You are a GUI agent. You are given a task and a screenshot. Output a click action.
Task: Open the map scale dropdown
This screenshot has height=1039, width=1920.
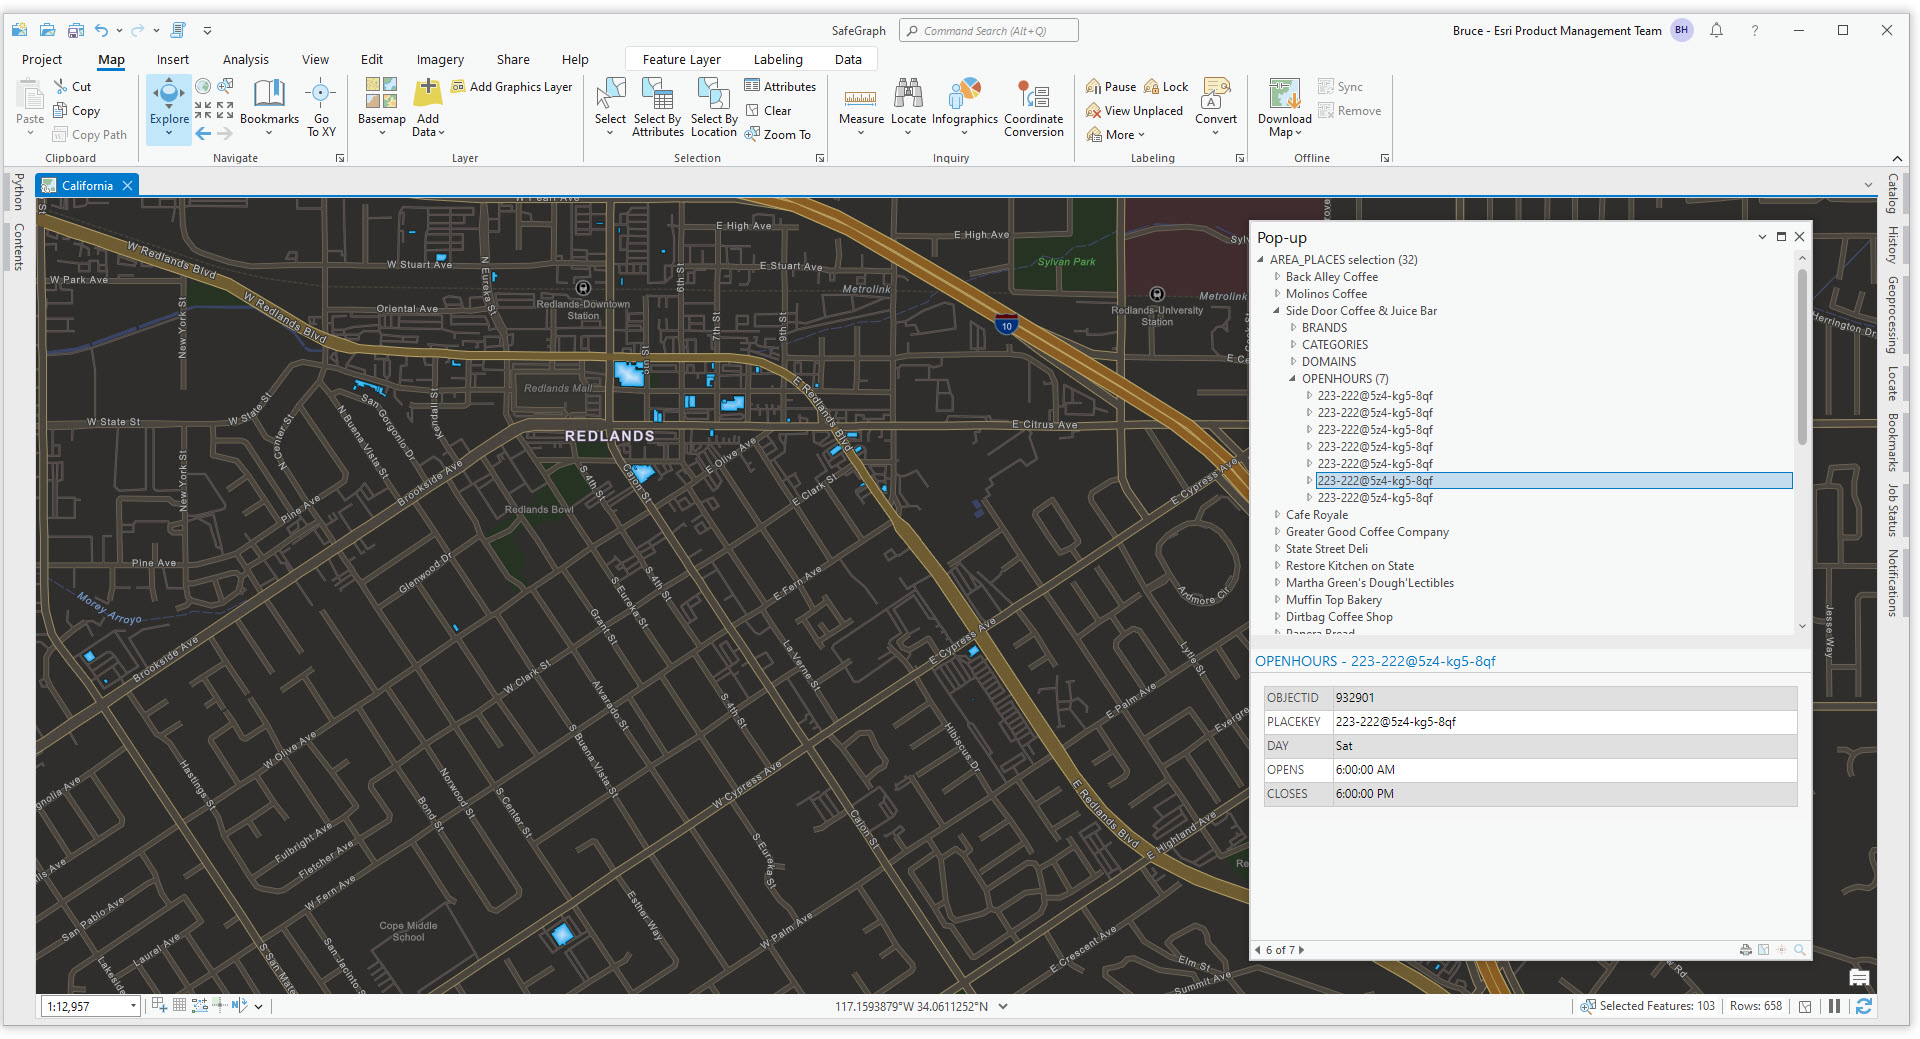[133, 1007]
